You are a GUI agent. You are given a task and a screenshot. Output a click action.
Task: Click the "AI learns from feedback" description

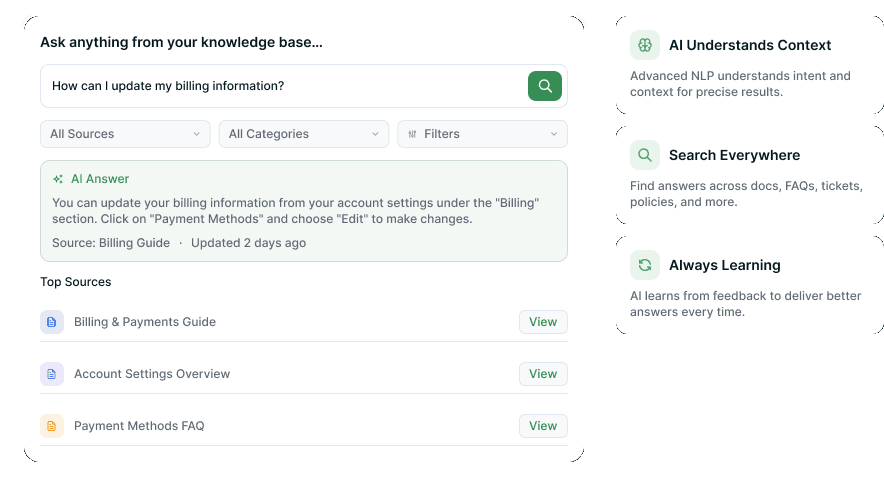(745, 304)
